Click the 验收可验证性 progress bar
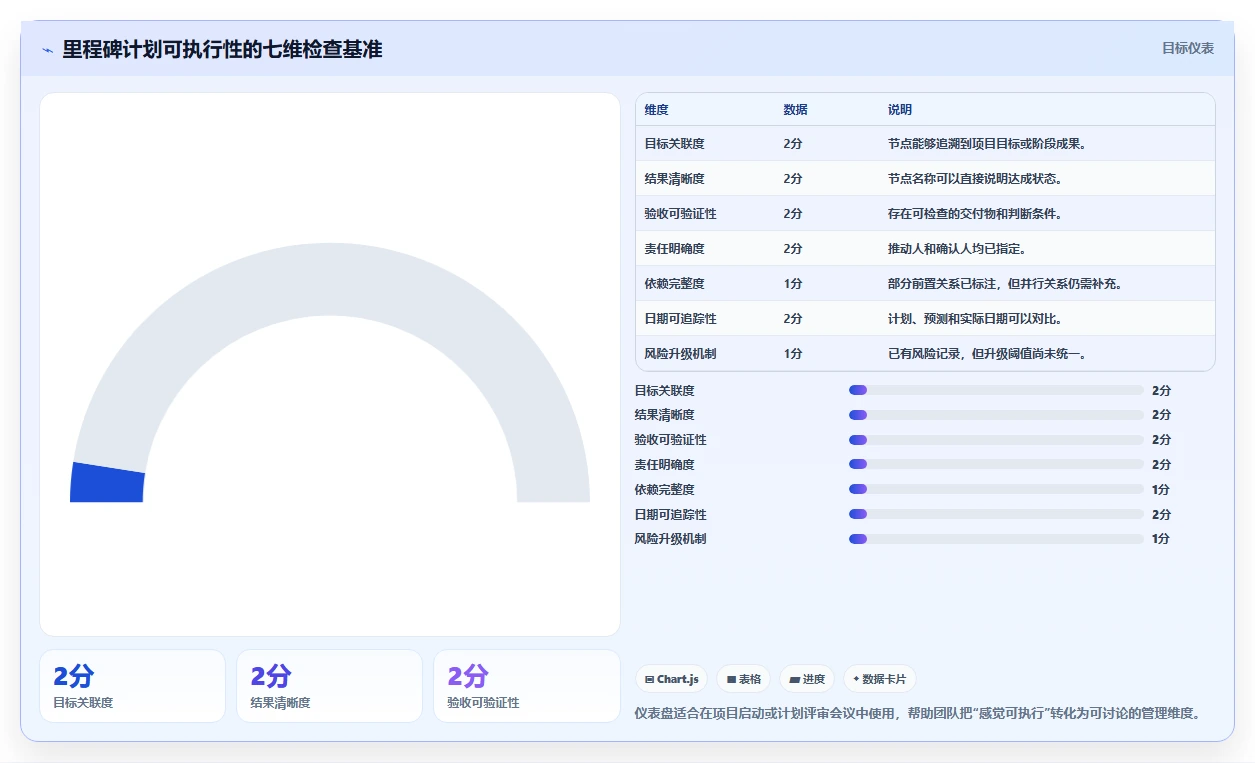1255x763 pixels. 996,440
